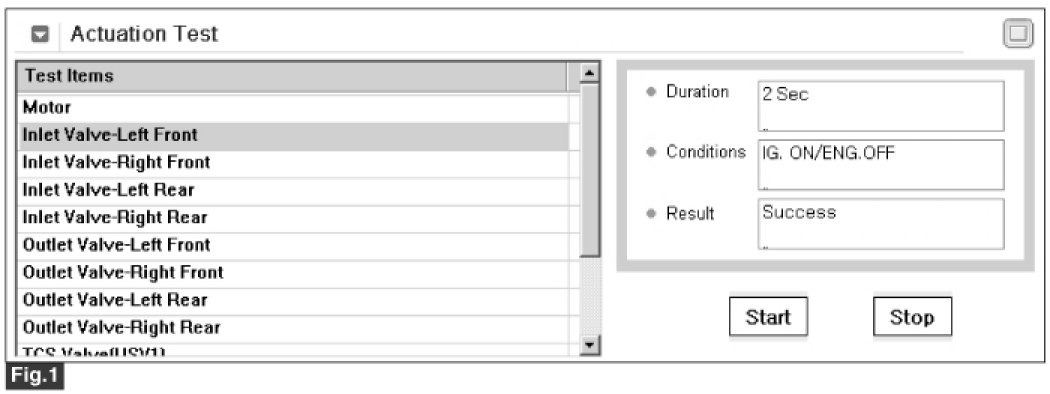Stop the actuation test
This screenshot has width=1050, height=394.
tap(912, 317)
